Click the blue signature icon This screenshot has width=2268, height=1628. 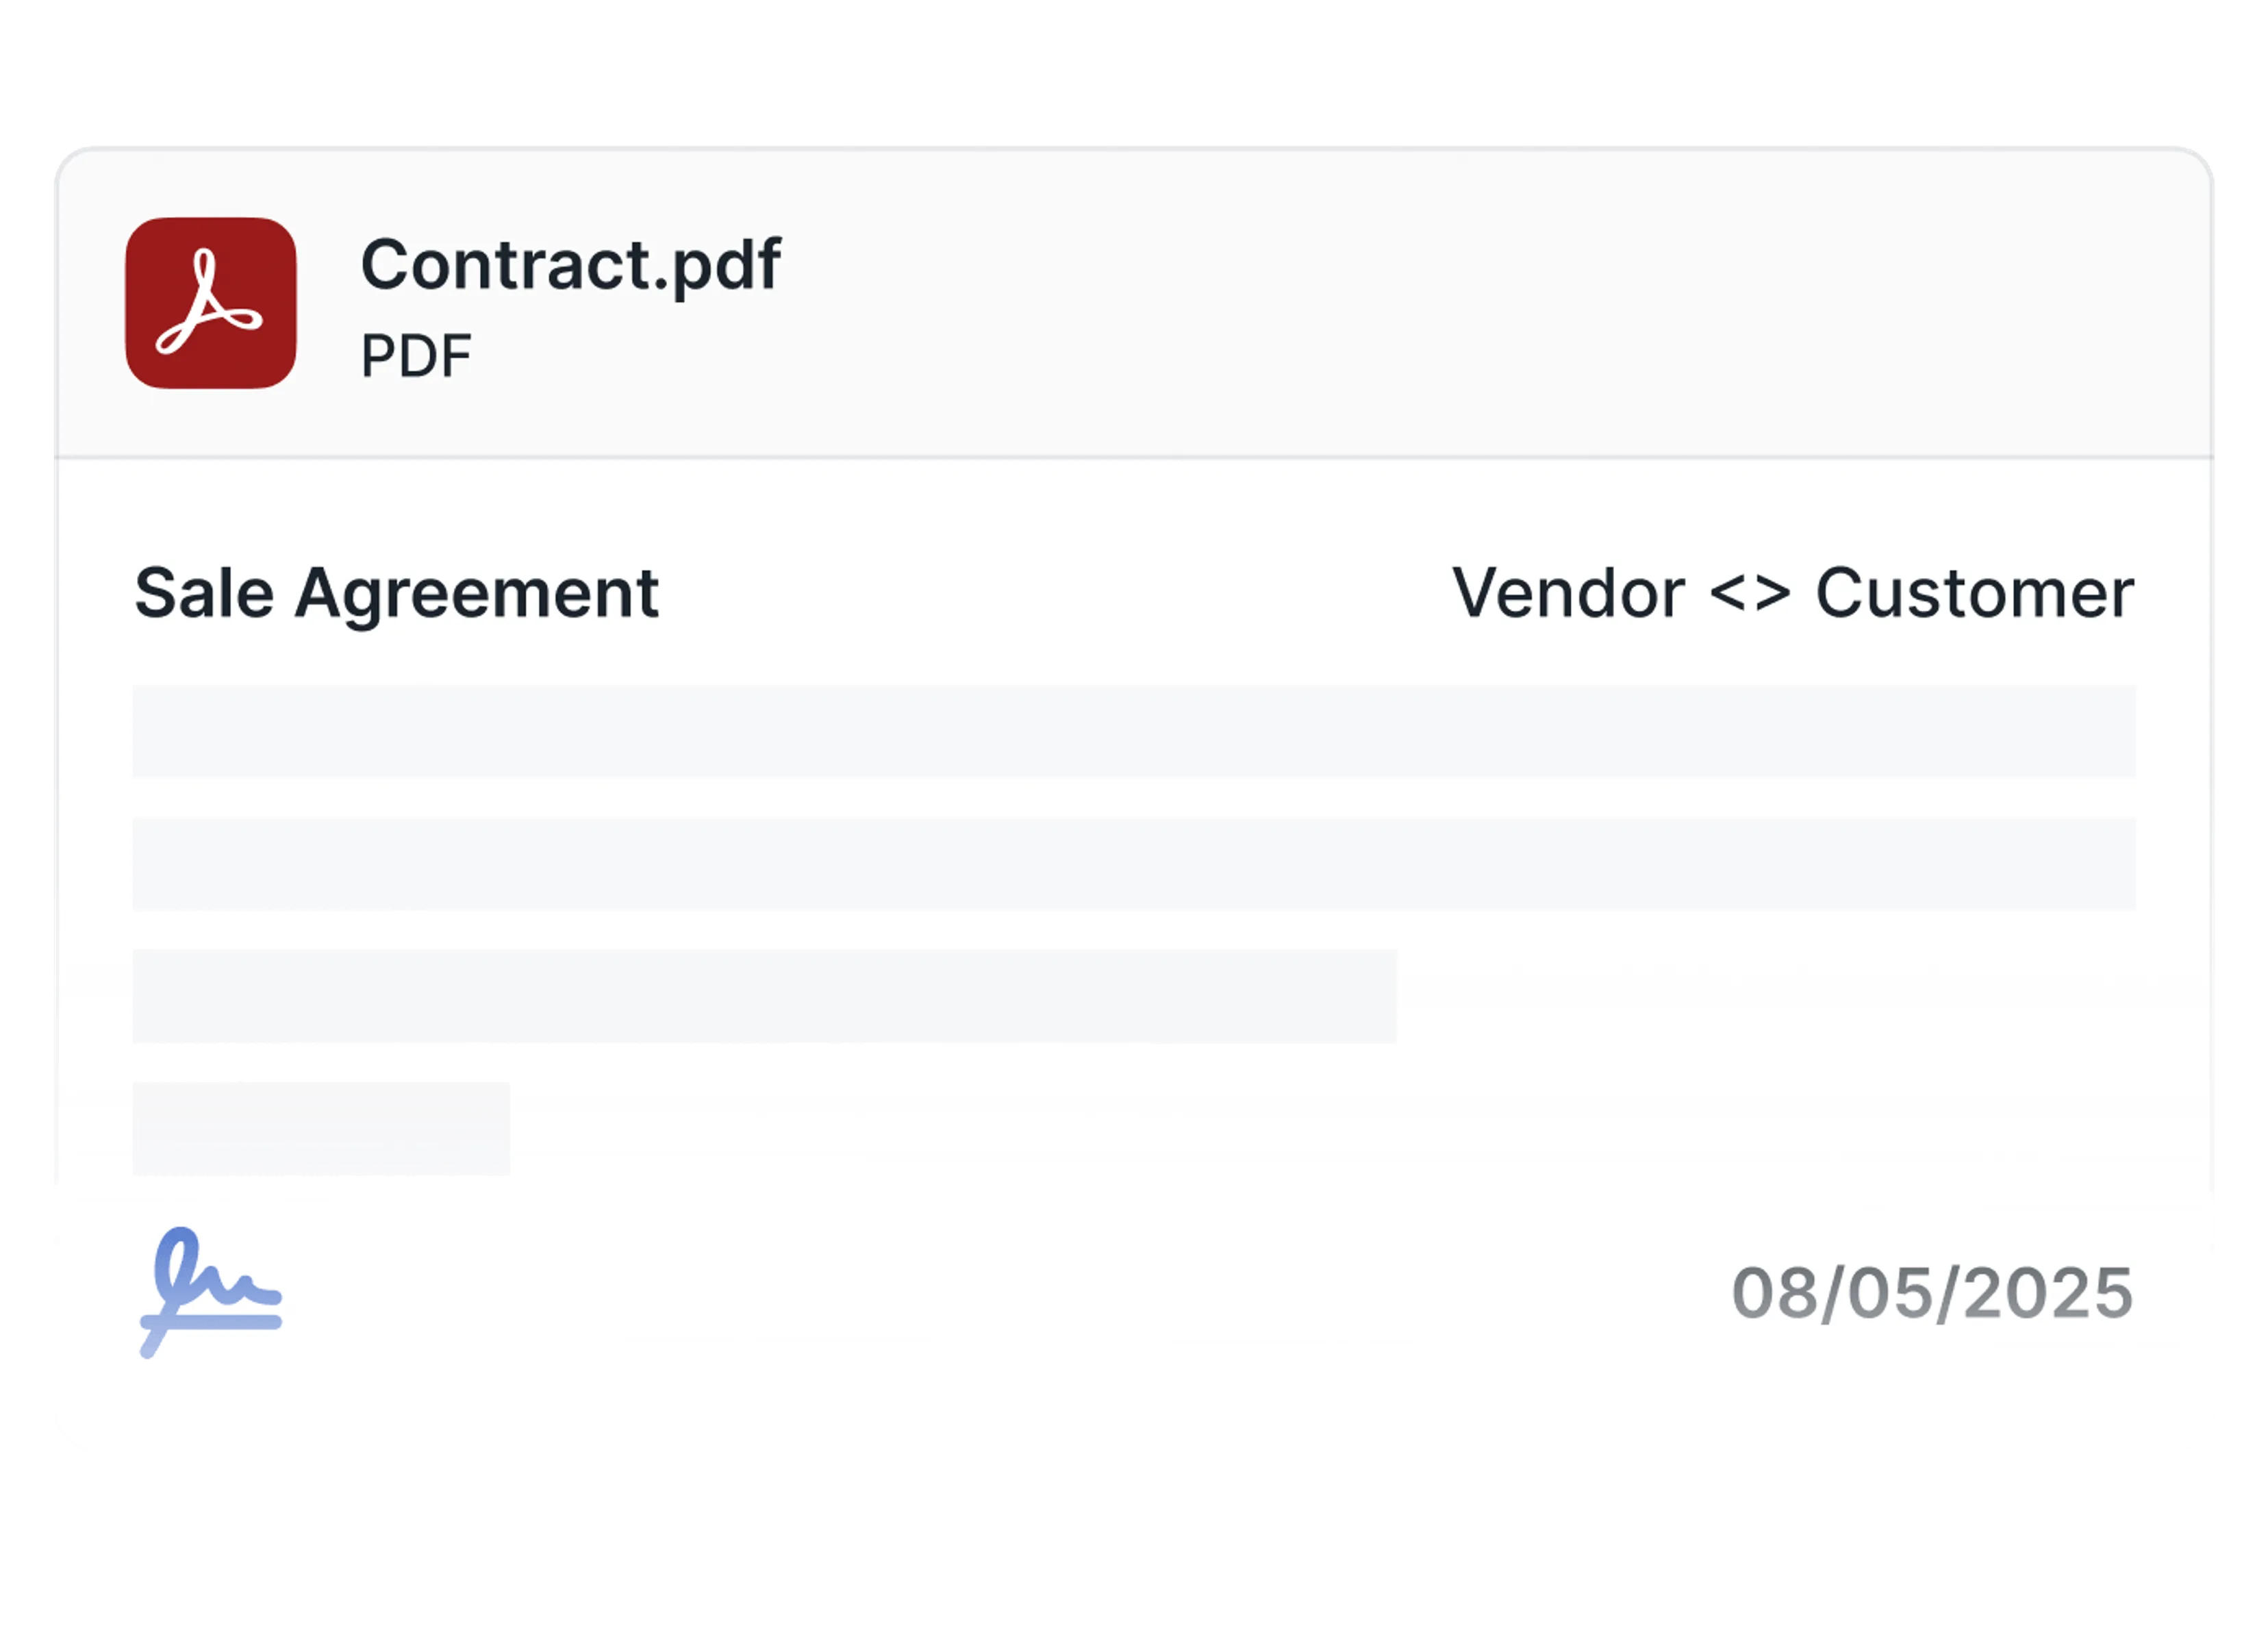tap(211, 1292)
